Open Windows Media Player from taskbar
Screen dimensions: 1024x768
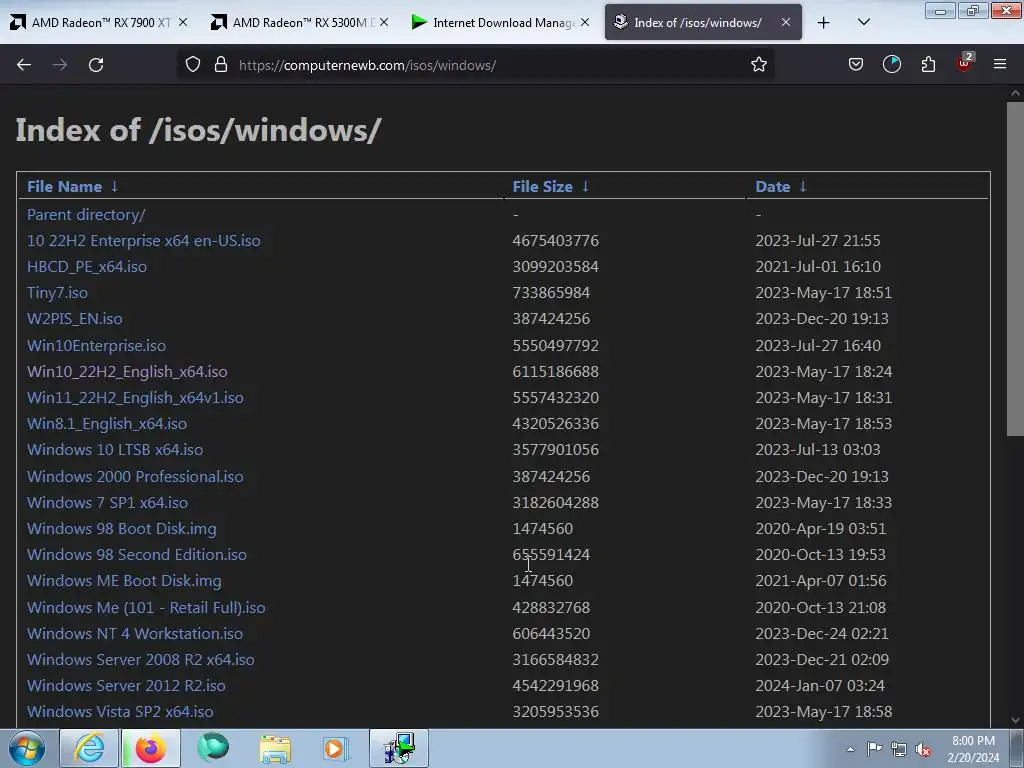pyautogui.click(x=336, y=748)
